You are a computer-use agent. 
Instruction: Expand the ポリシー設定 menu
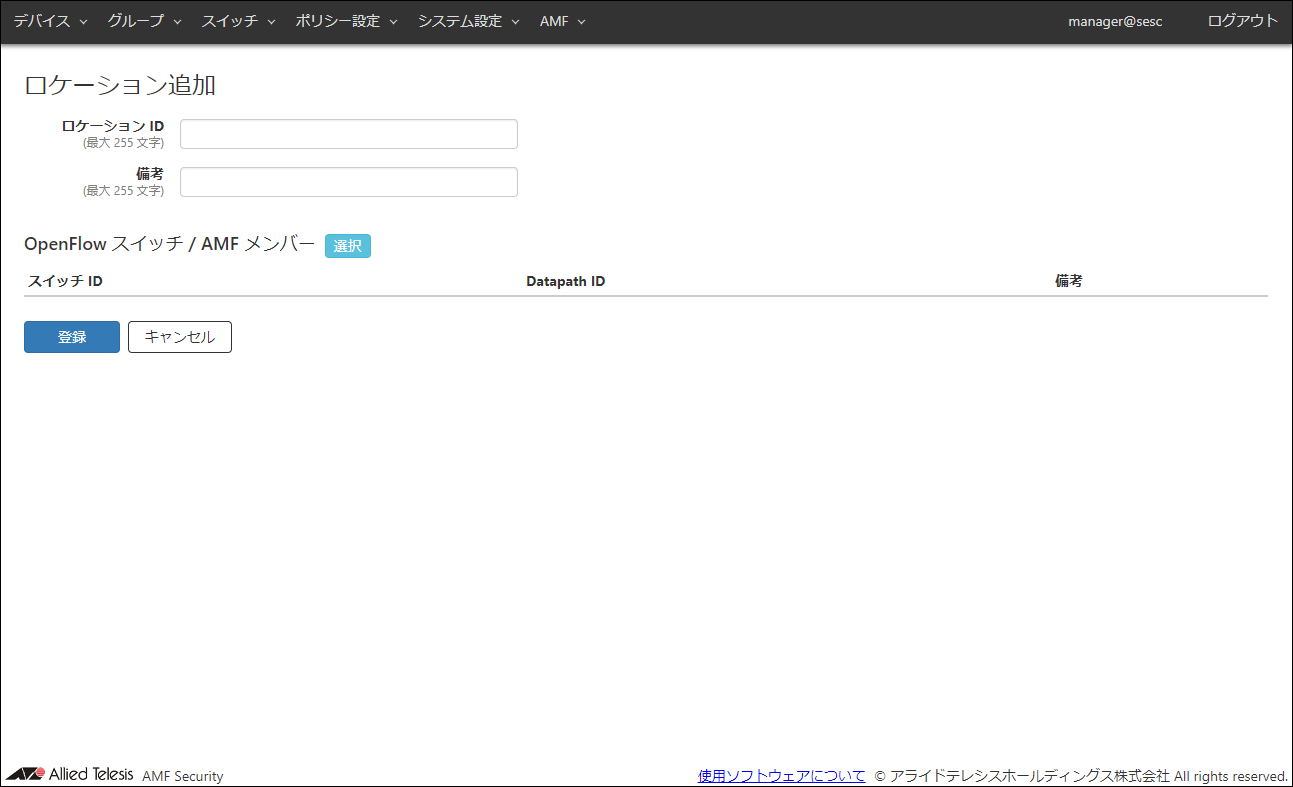(x=346, y=21)
